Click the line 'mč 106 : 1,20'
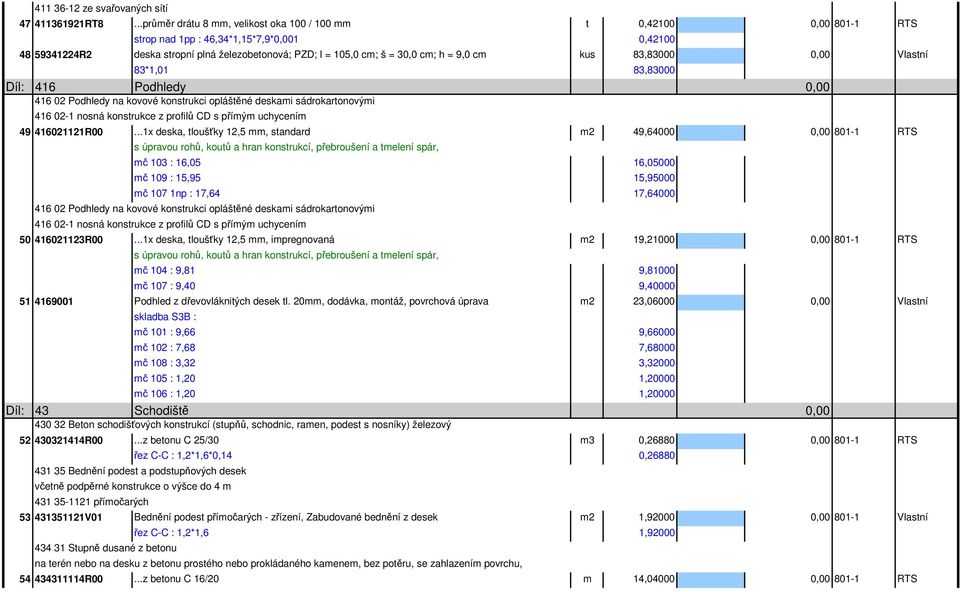 pyautogui.click(x=164, y=394)
